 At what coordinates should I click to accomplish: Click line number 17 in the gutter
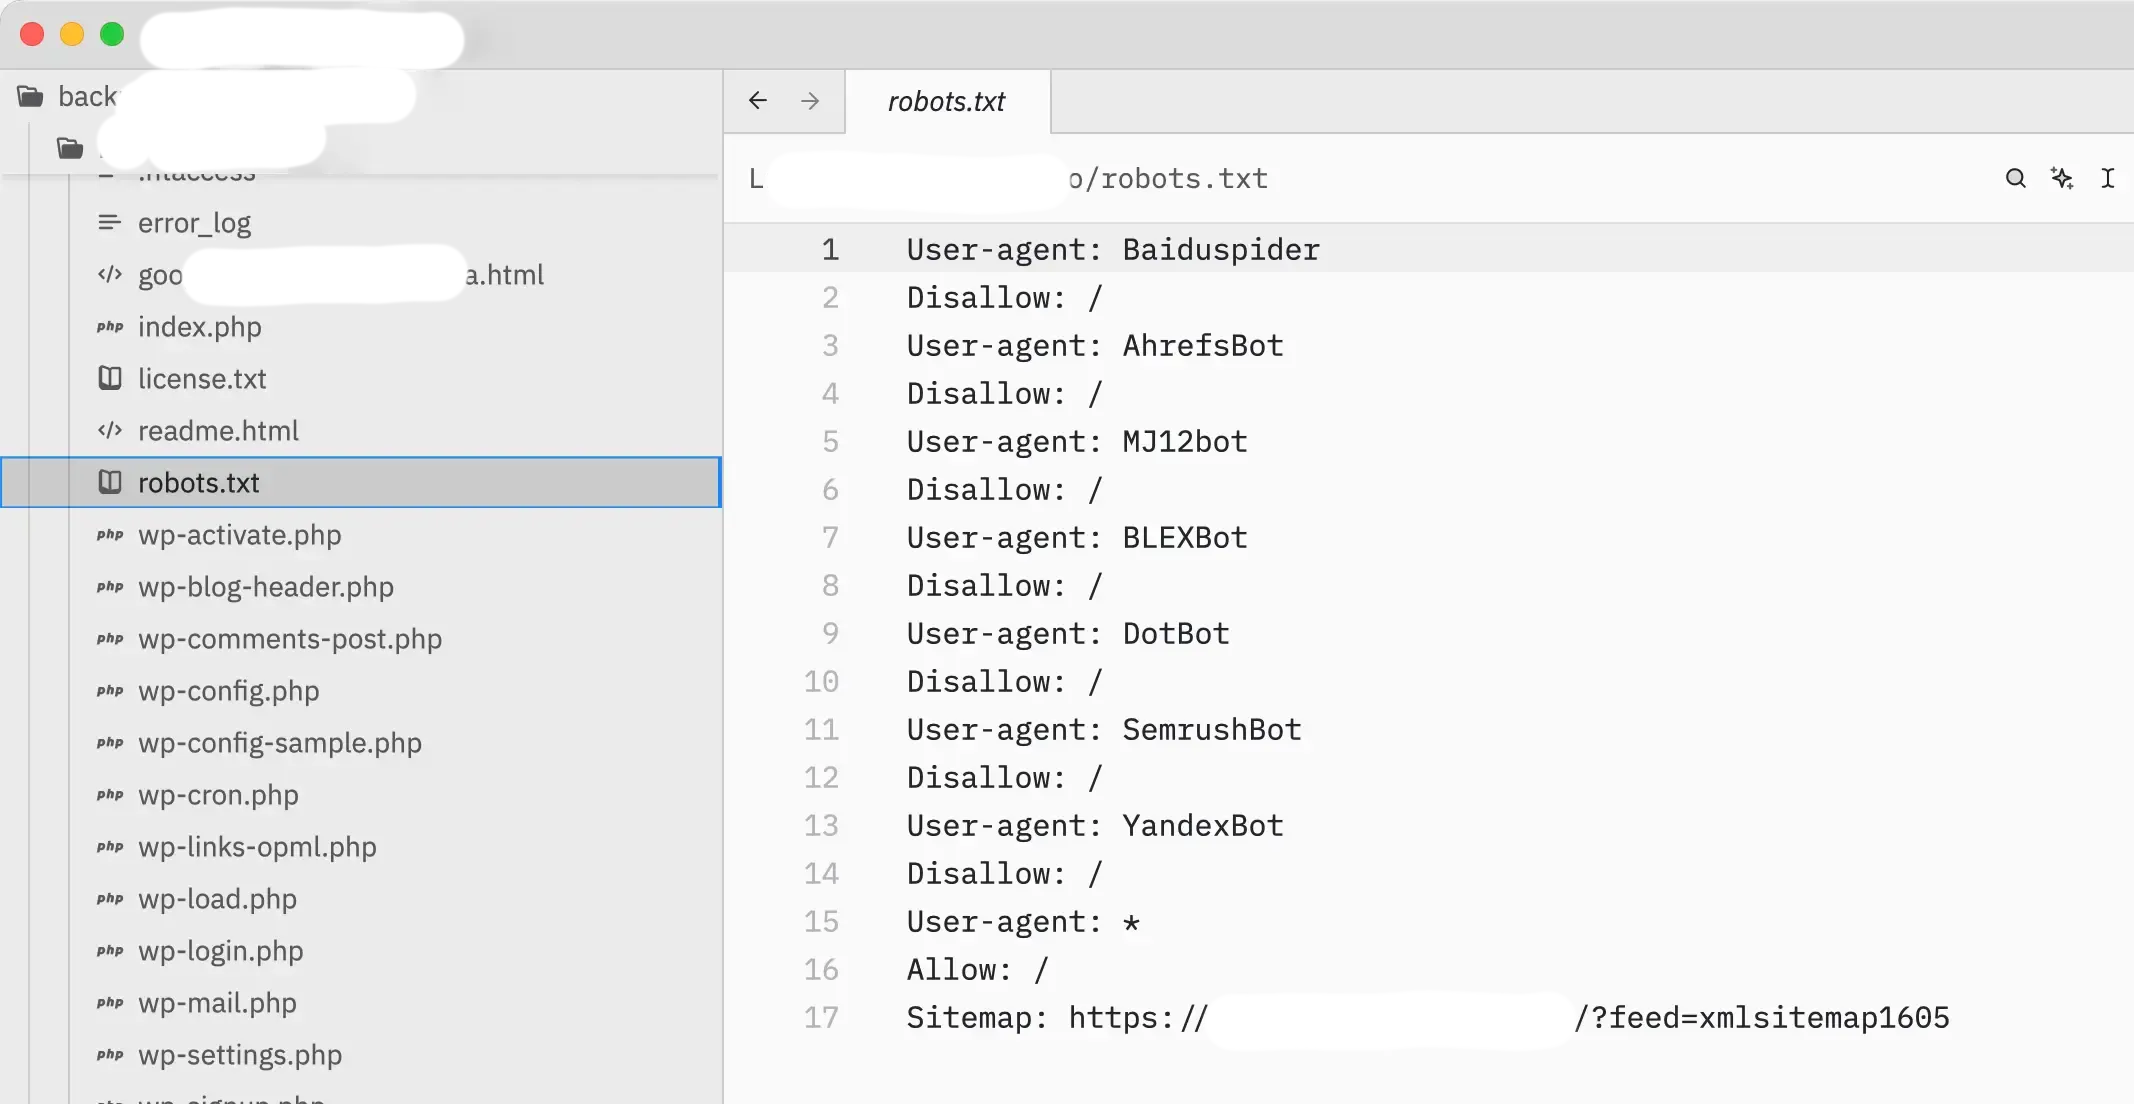[x=821, y=1018]
